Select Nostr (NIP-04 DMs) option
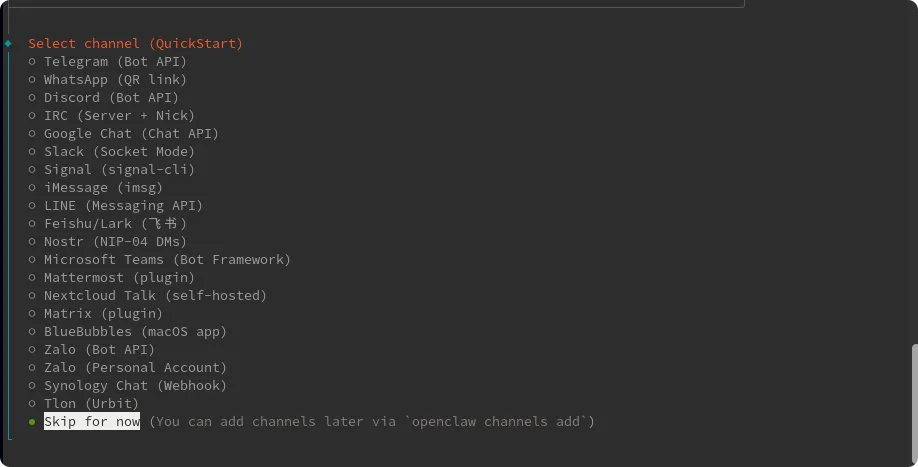 coord(115,242)
